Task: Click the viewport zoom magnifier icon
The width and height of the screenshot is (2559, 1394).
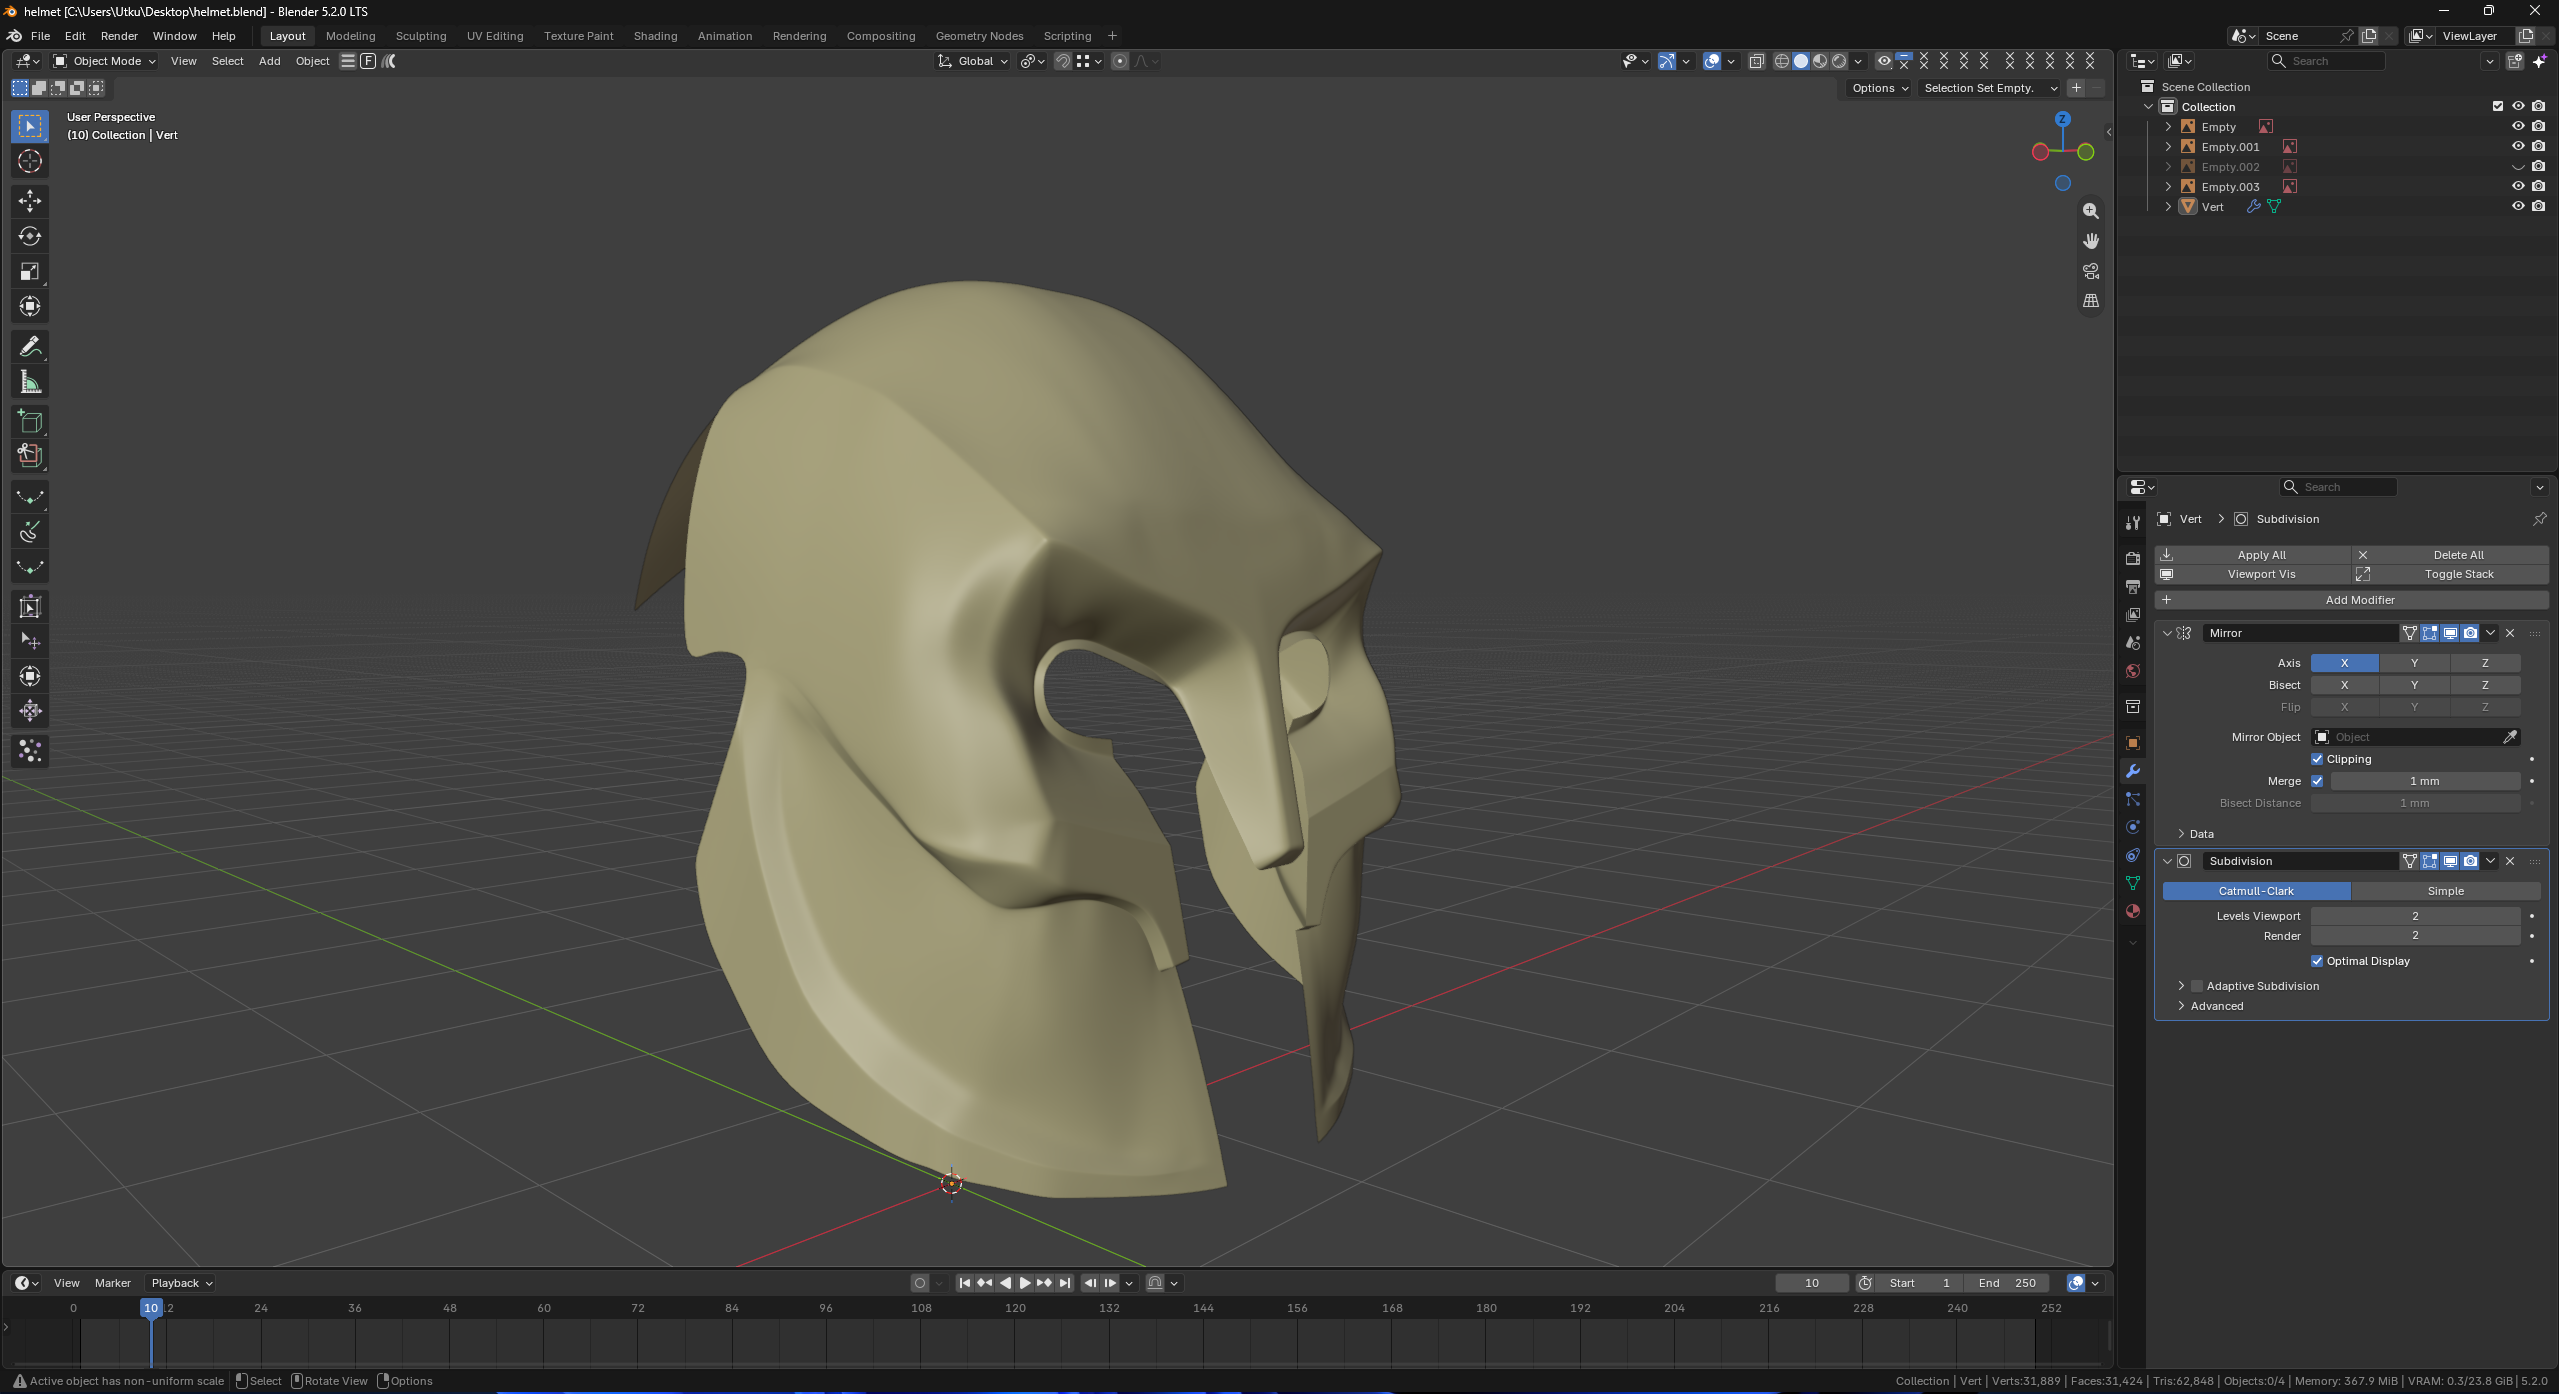Action: 2091,211
